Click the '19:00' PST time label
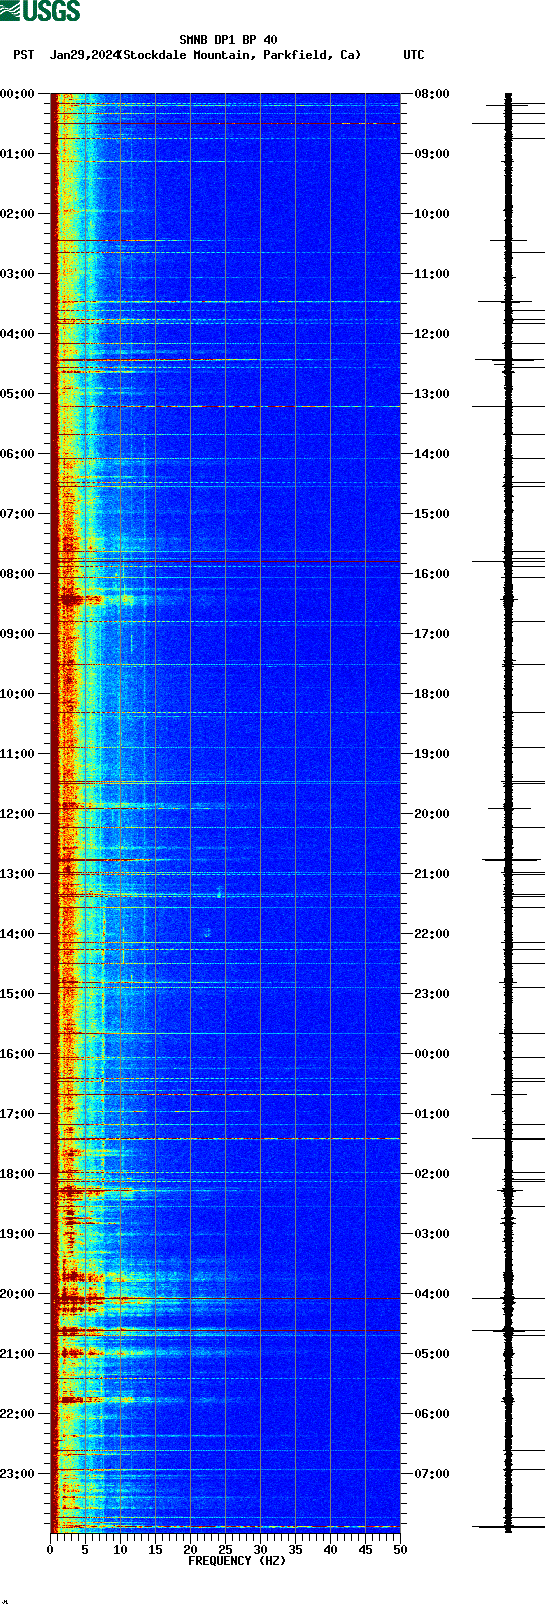Image resolution: width=552 pixels, height=1613 pixels. tap(17, 1234)
